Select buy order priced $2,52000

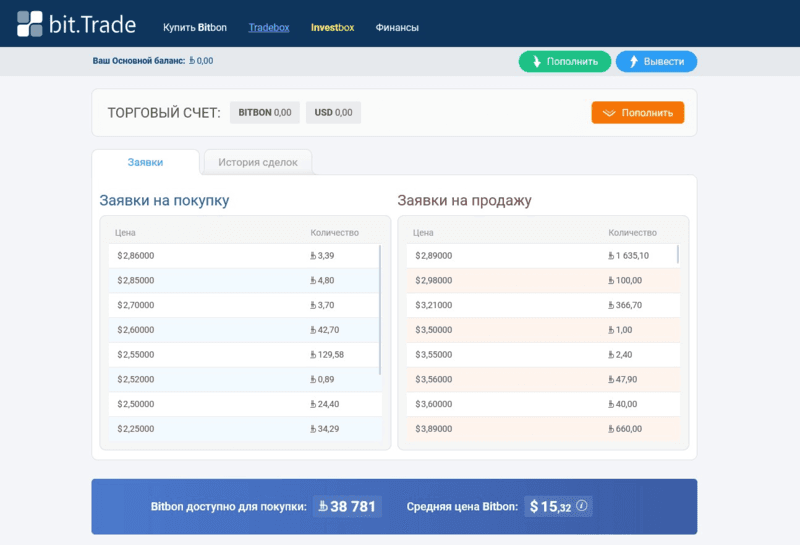pos(243,379)
